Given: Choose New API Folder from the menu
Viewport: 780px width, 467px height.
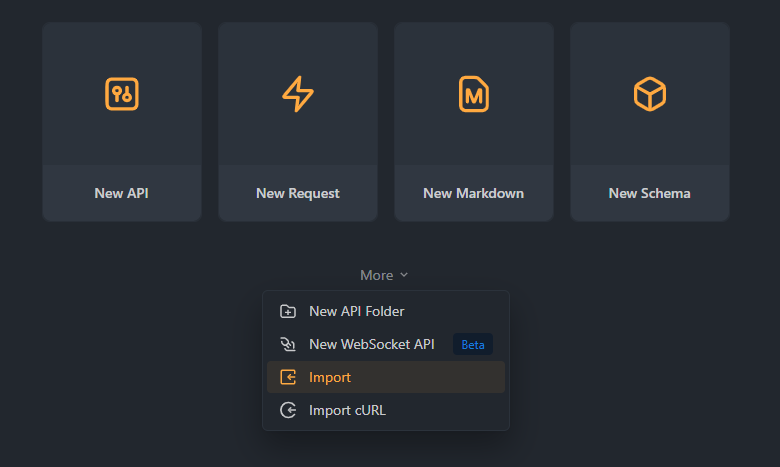Looking at the screenshot, I should tap(386, 311).
